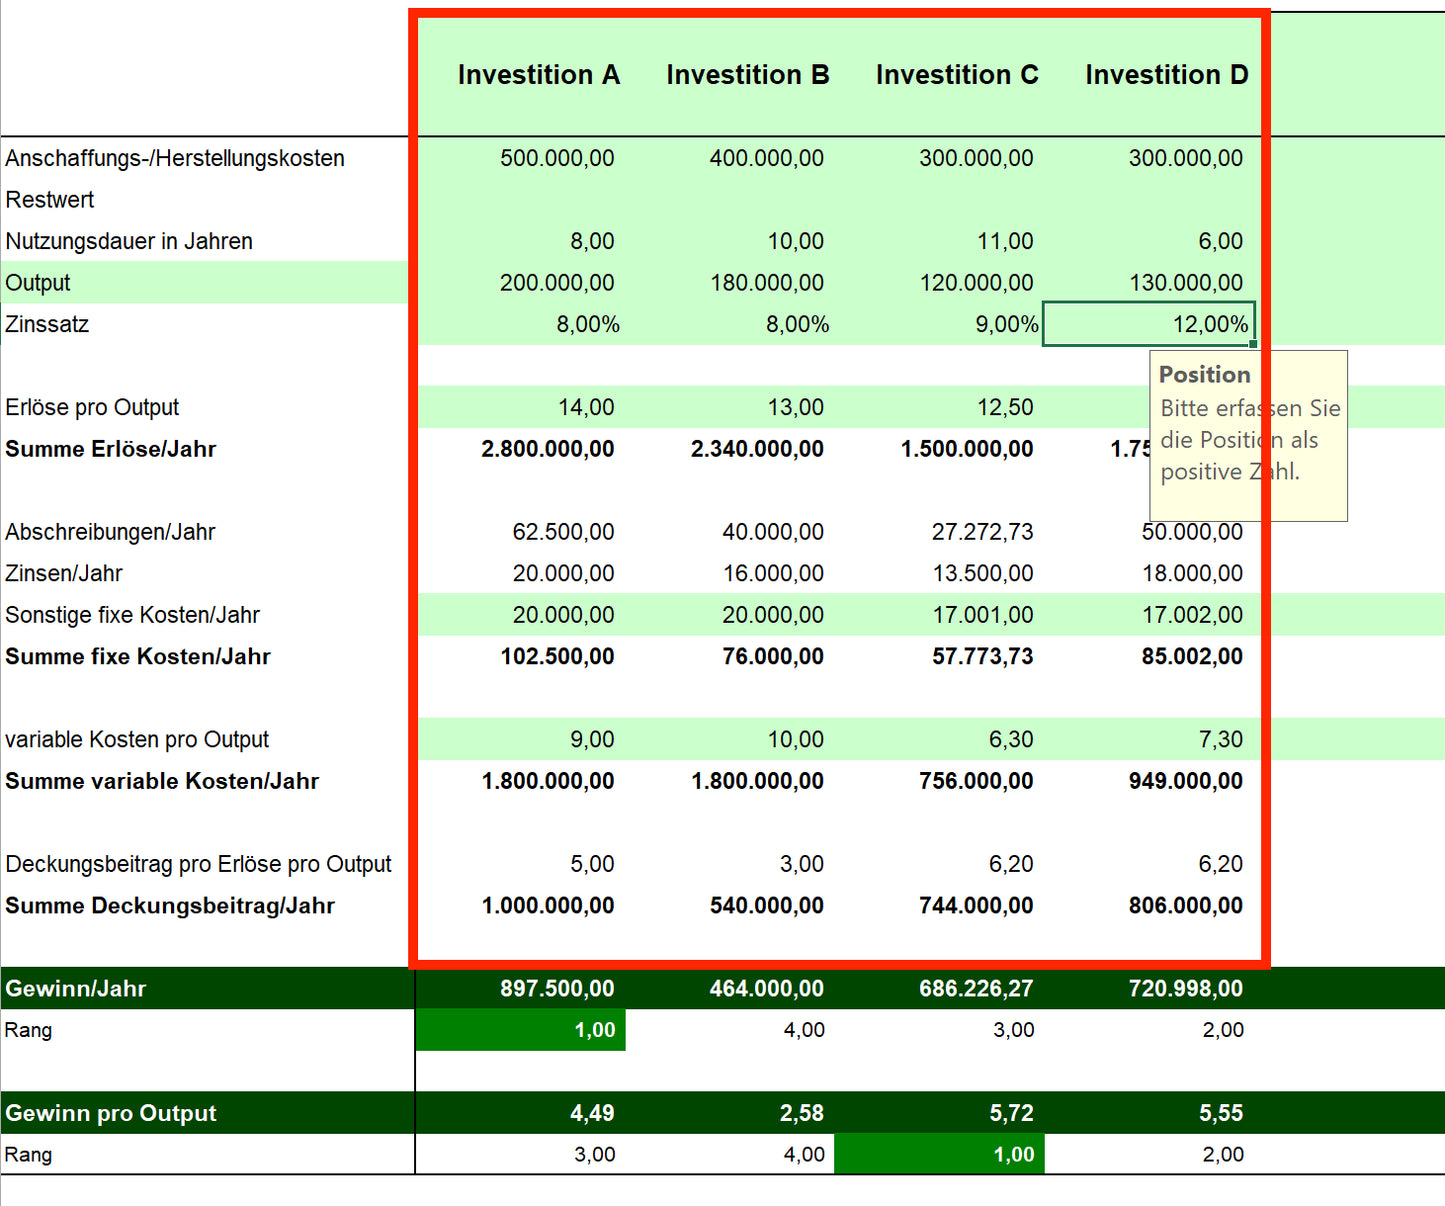Select the Investition A column header
1445x1206 pixels.
(x=539, y=74)
